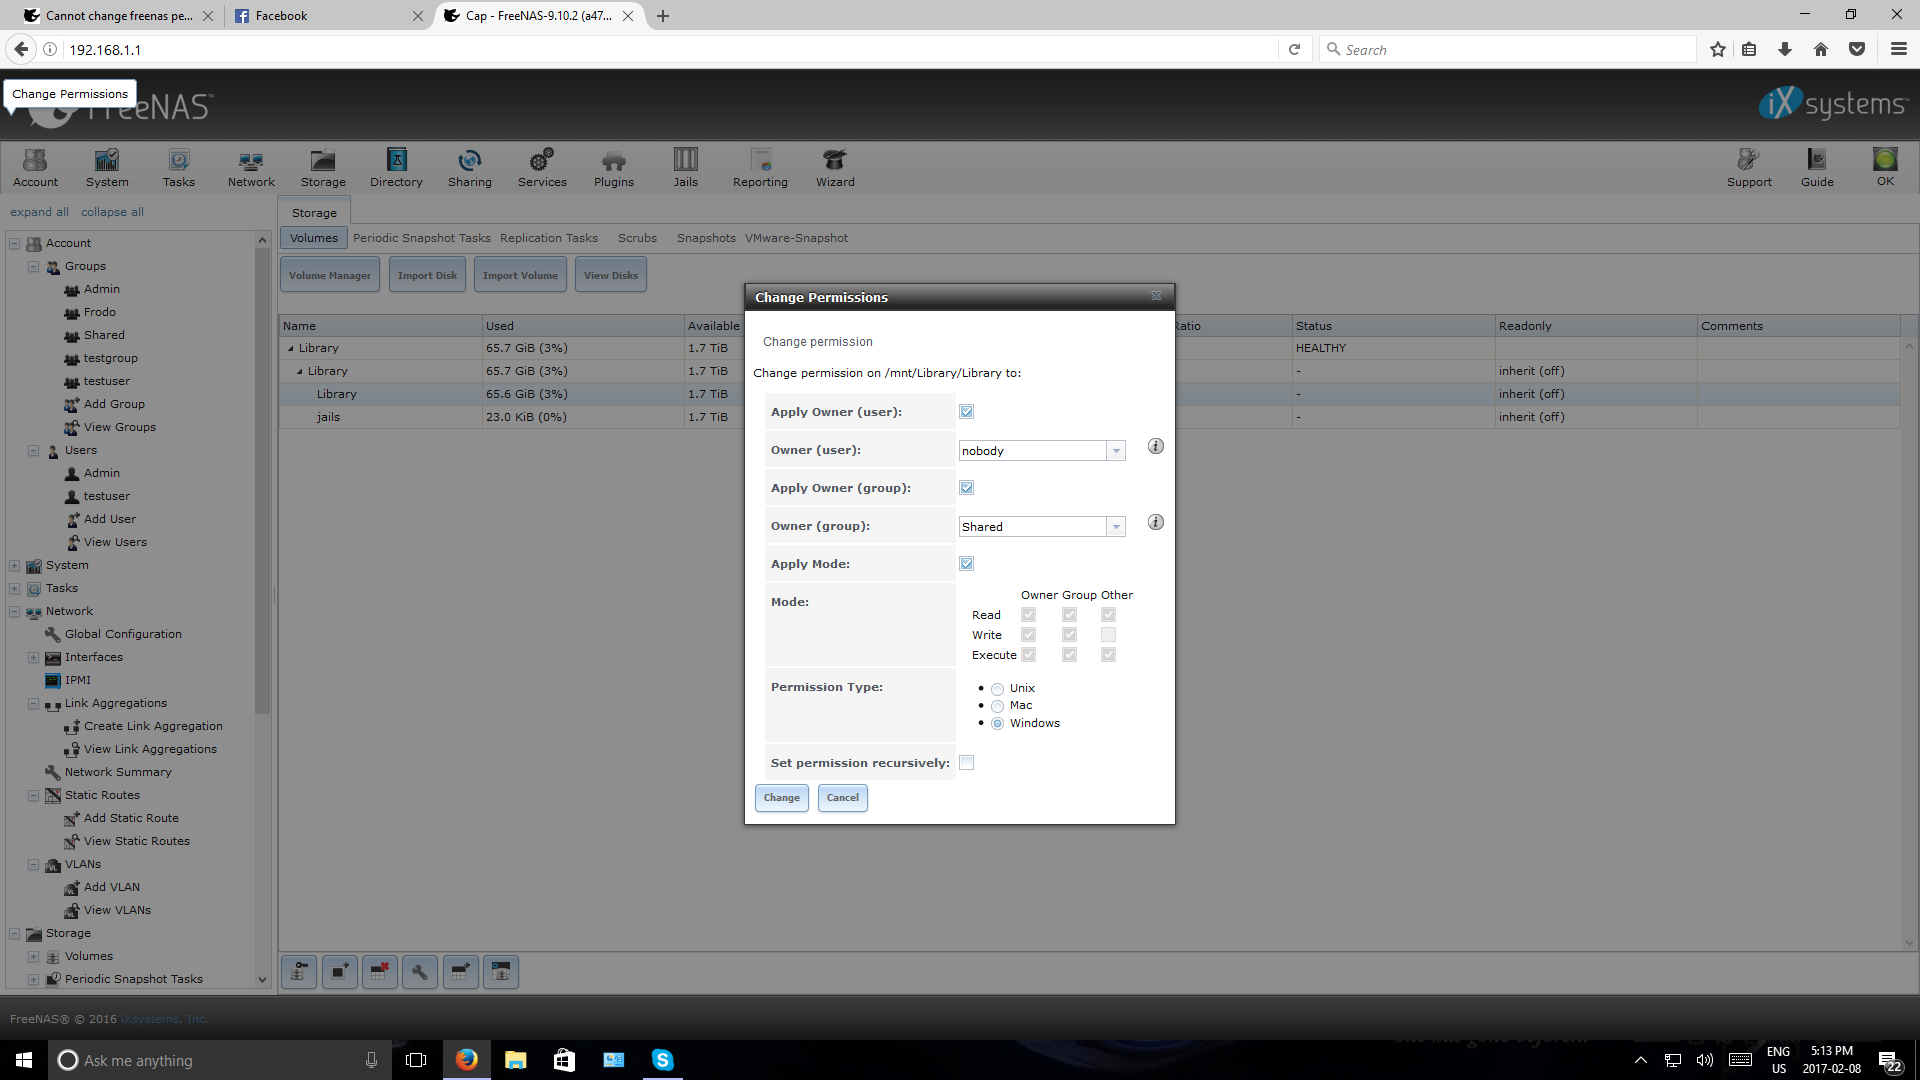Open the Tasks toolbar icon
This screenshot has height=1080, width=1920.
coord(179,167)
